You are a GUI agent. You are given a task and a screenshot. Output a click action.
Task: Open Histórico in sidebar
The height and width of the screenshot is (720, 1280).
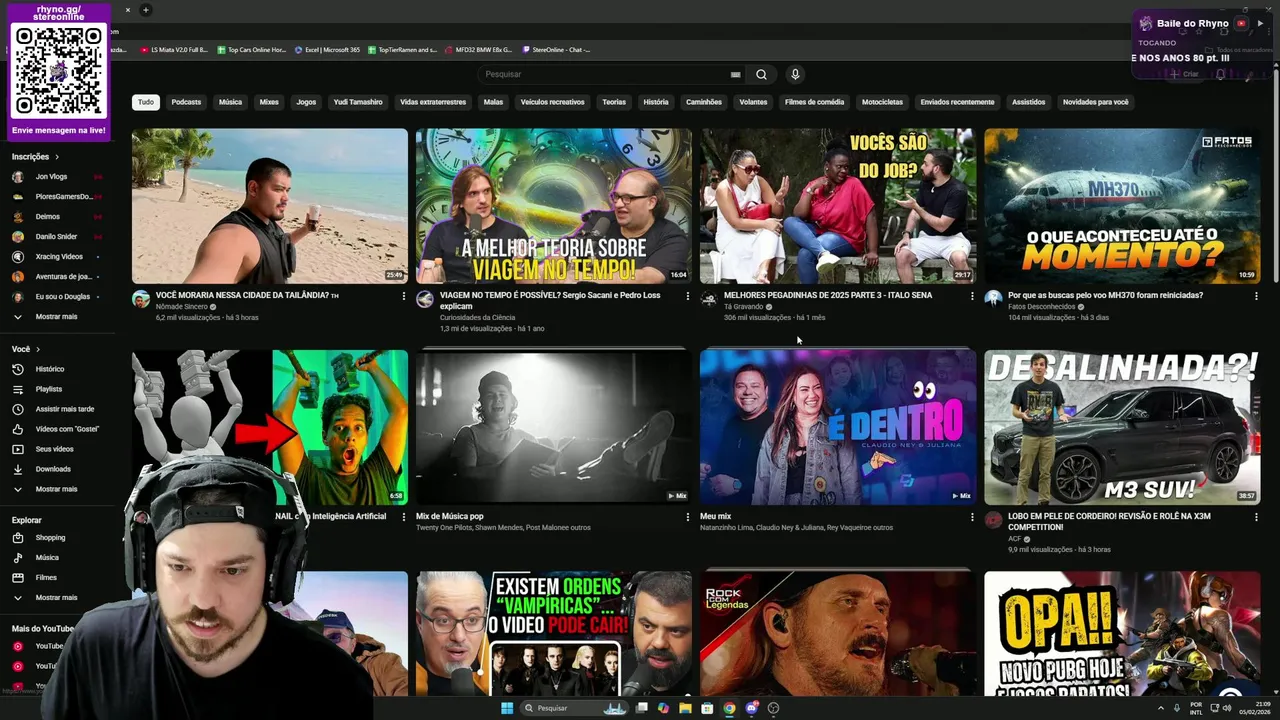tap(50, 369)
